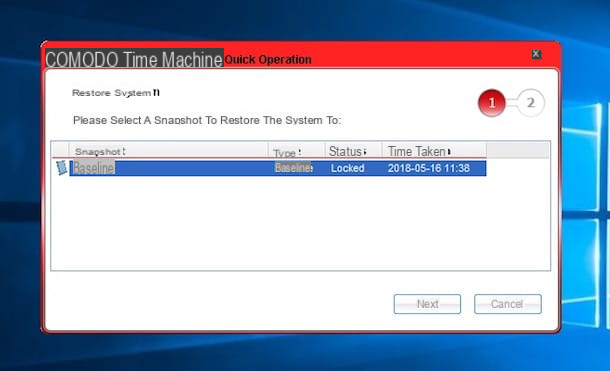610x371 pixels.
Task: Sort by the Snapshot column header
Action: pos(168,151)
